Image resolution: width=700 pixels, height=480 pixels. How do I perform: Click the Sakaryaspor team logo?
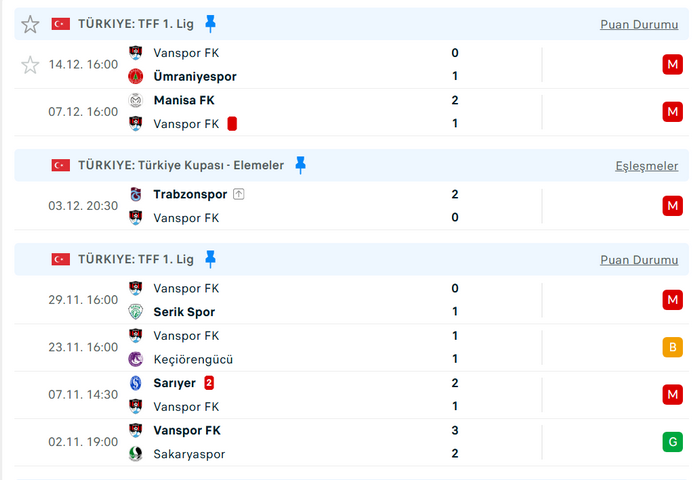[x=136, y=454]
